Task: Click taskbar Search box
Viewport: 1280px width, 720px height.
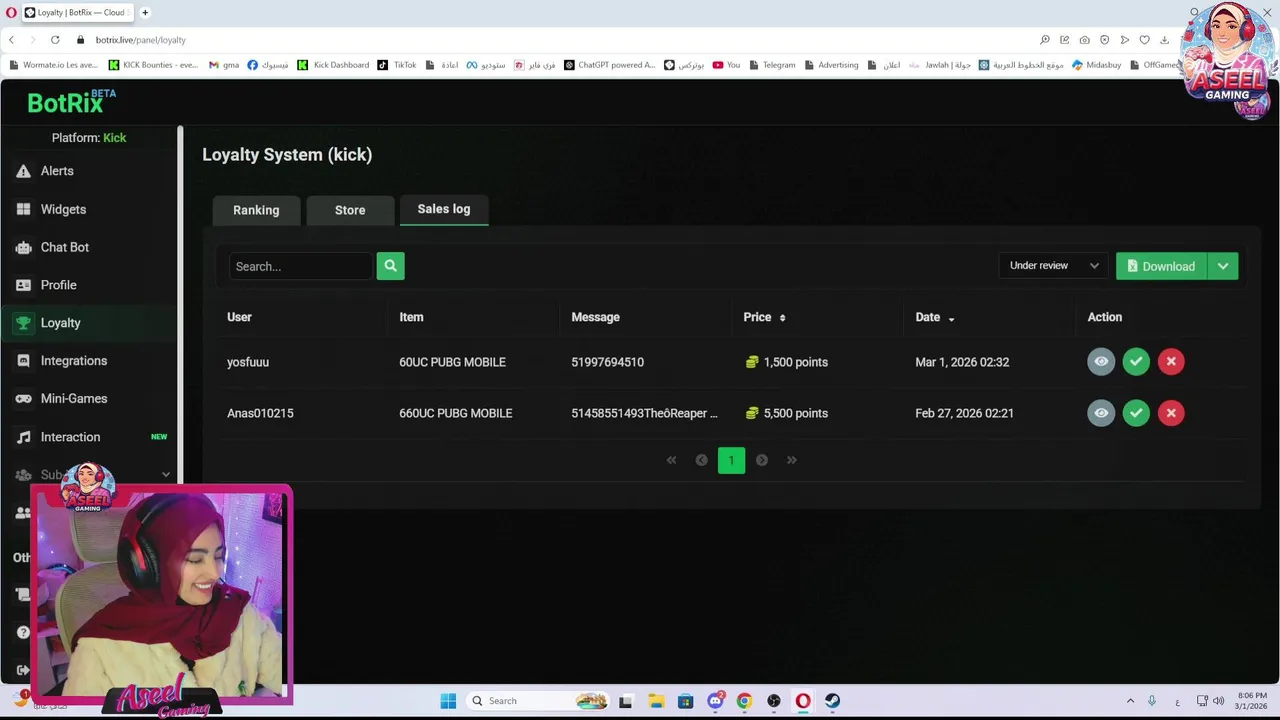Action: (538, 701)
